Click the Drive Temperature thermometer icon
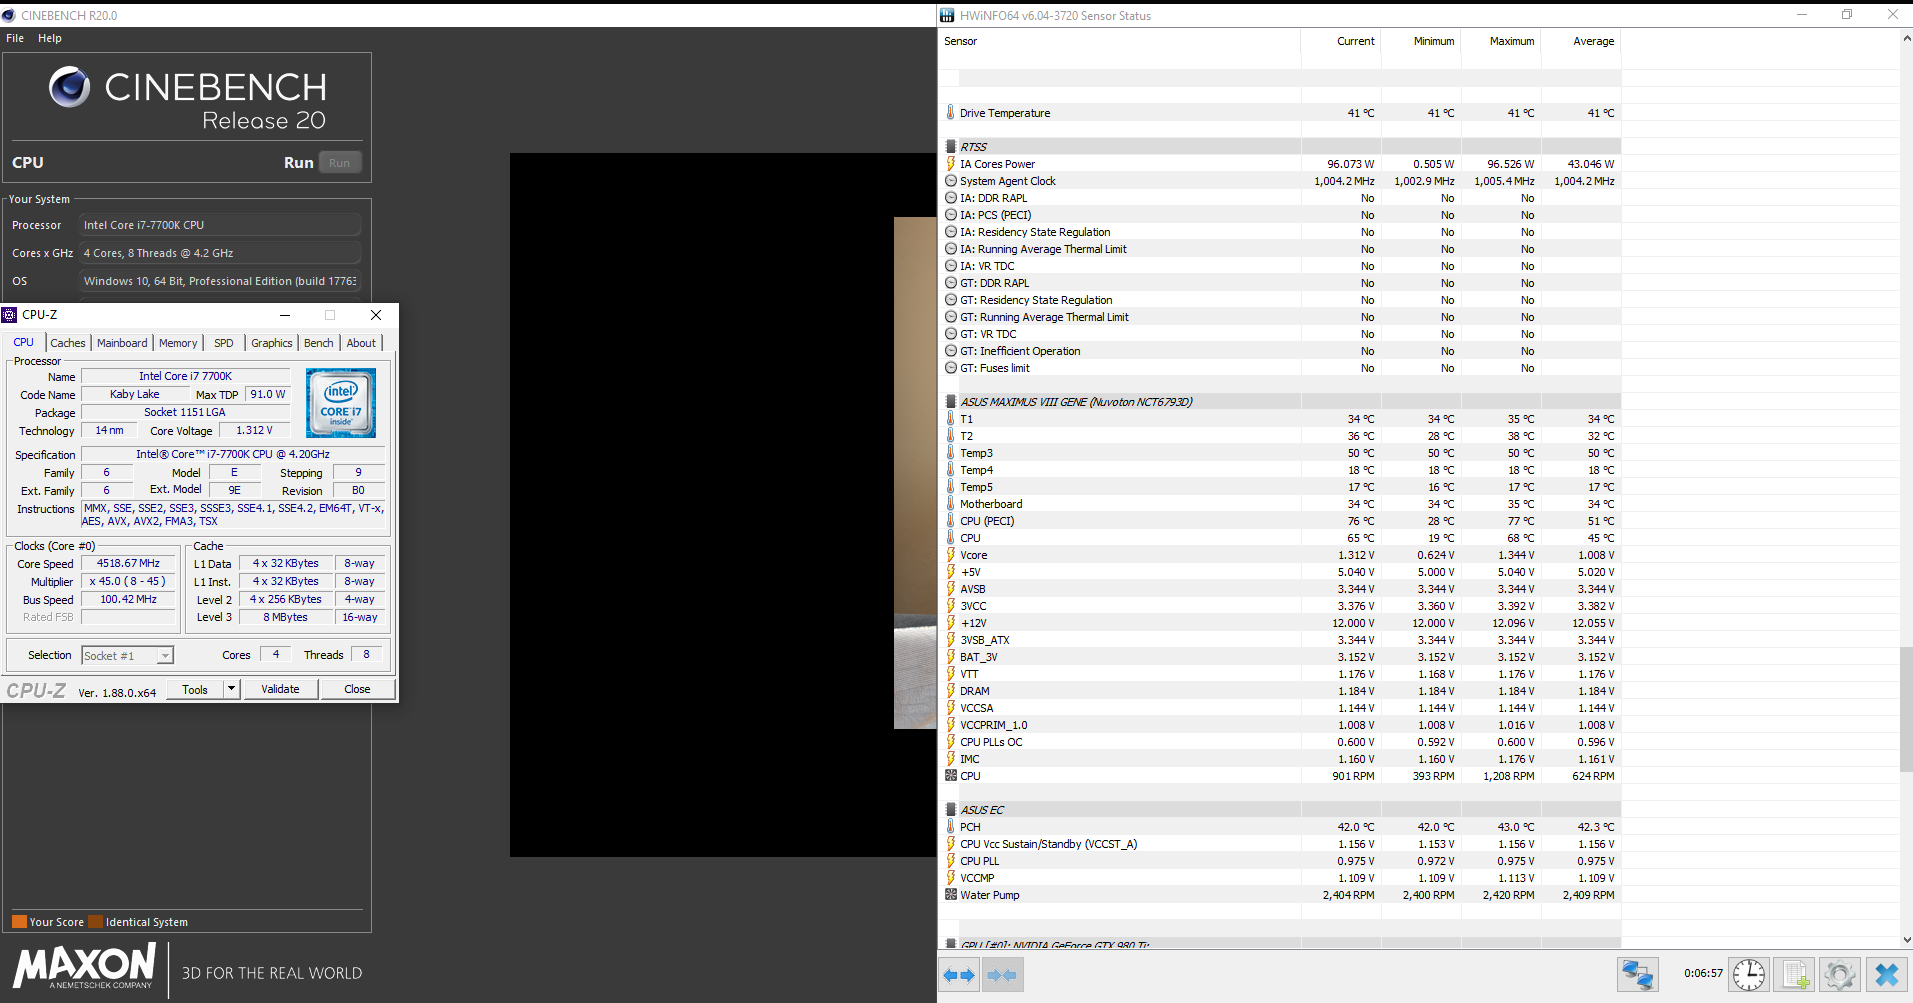Viewport: 1913px width, 1003px height. 951,113
